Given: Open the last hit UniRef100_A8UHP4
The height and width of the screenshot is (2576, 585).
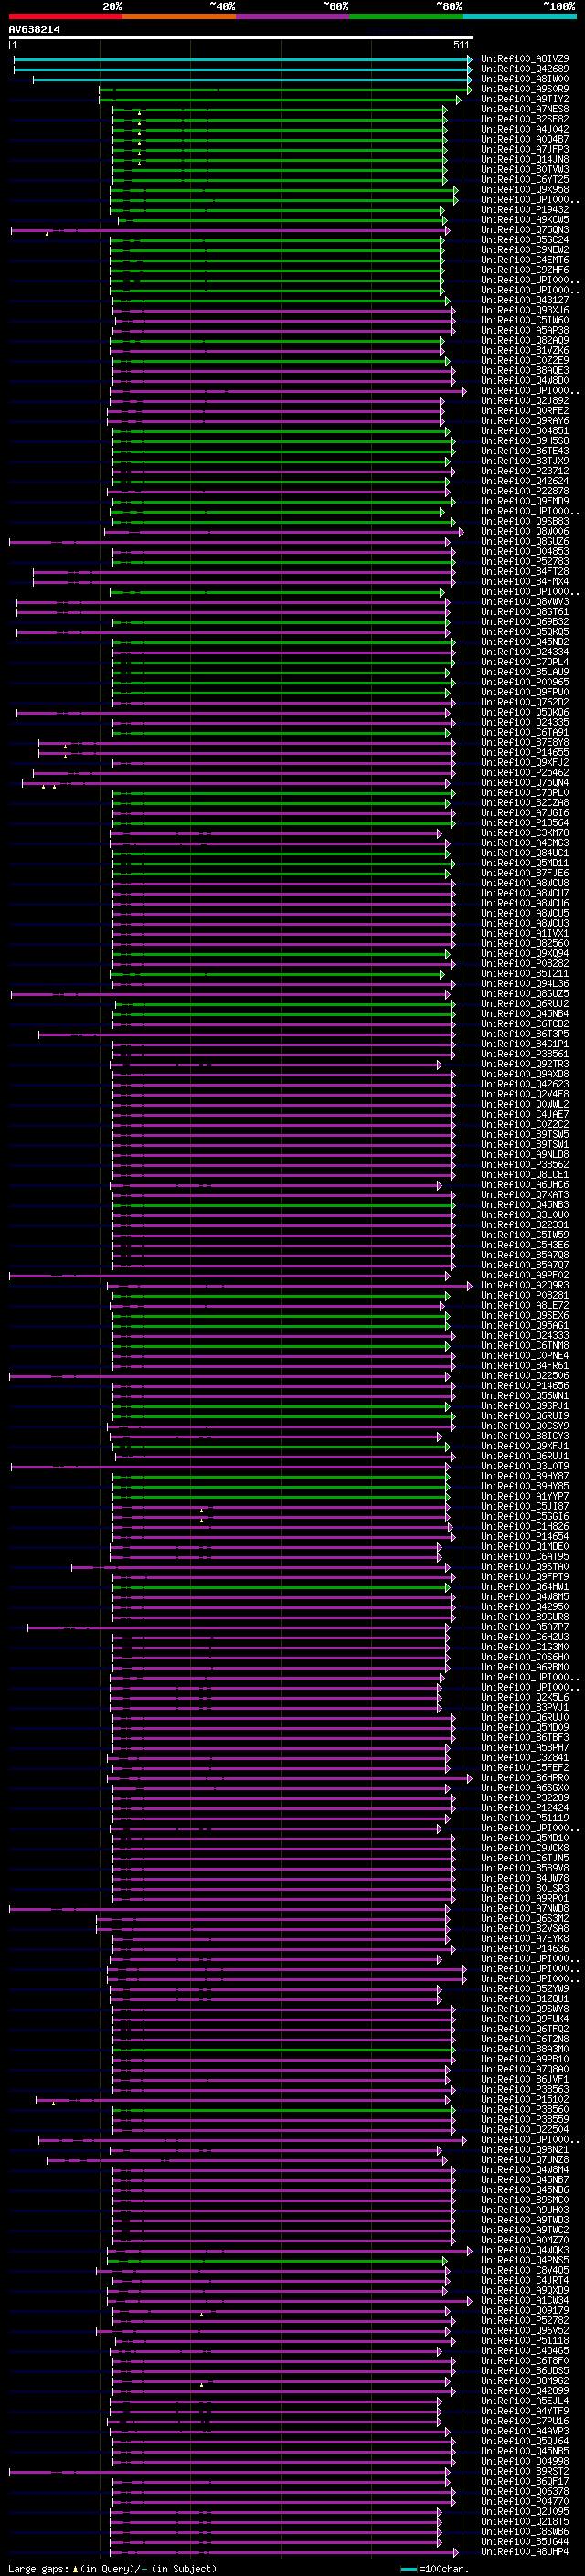Looking at the screenshot, I should pos(525,2552).
